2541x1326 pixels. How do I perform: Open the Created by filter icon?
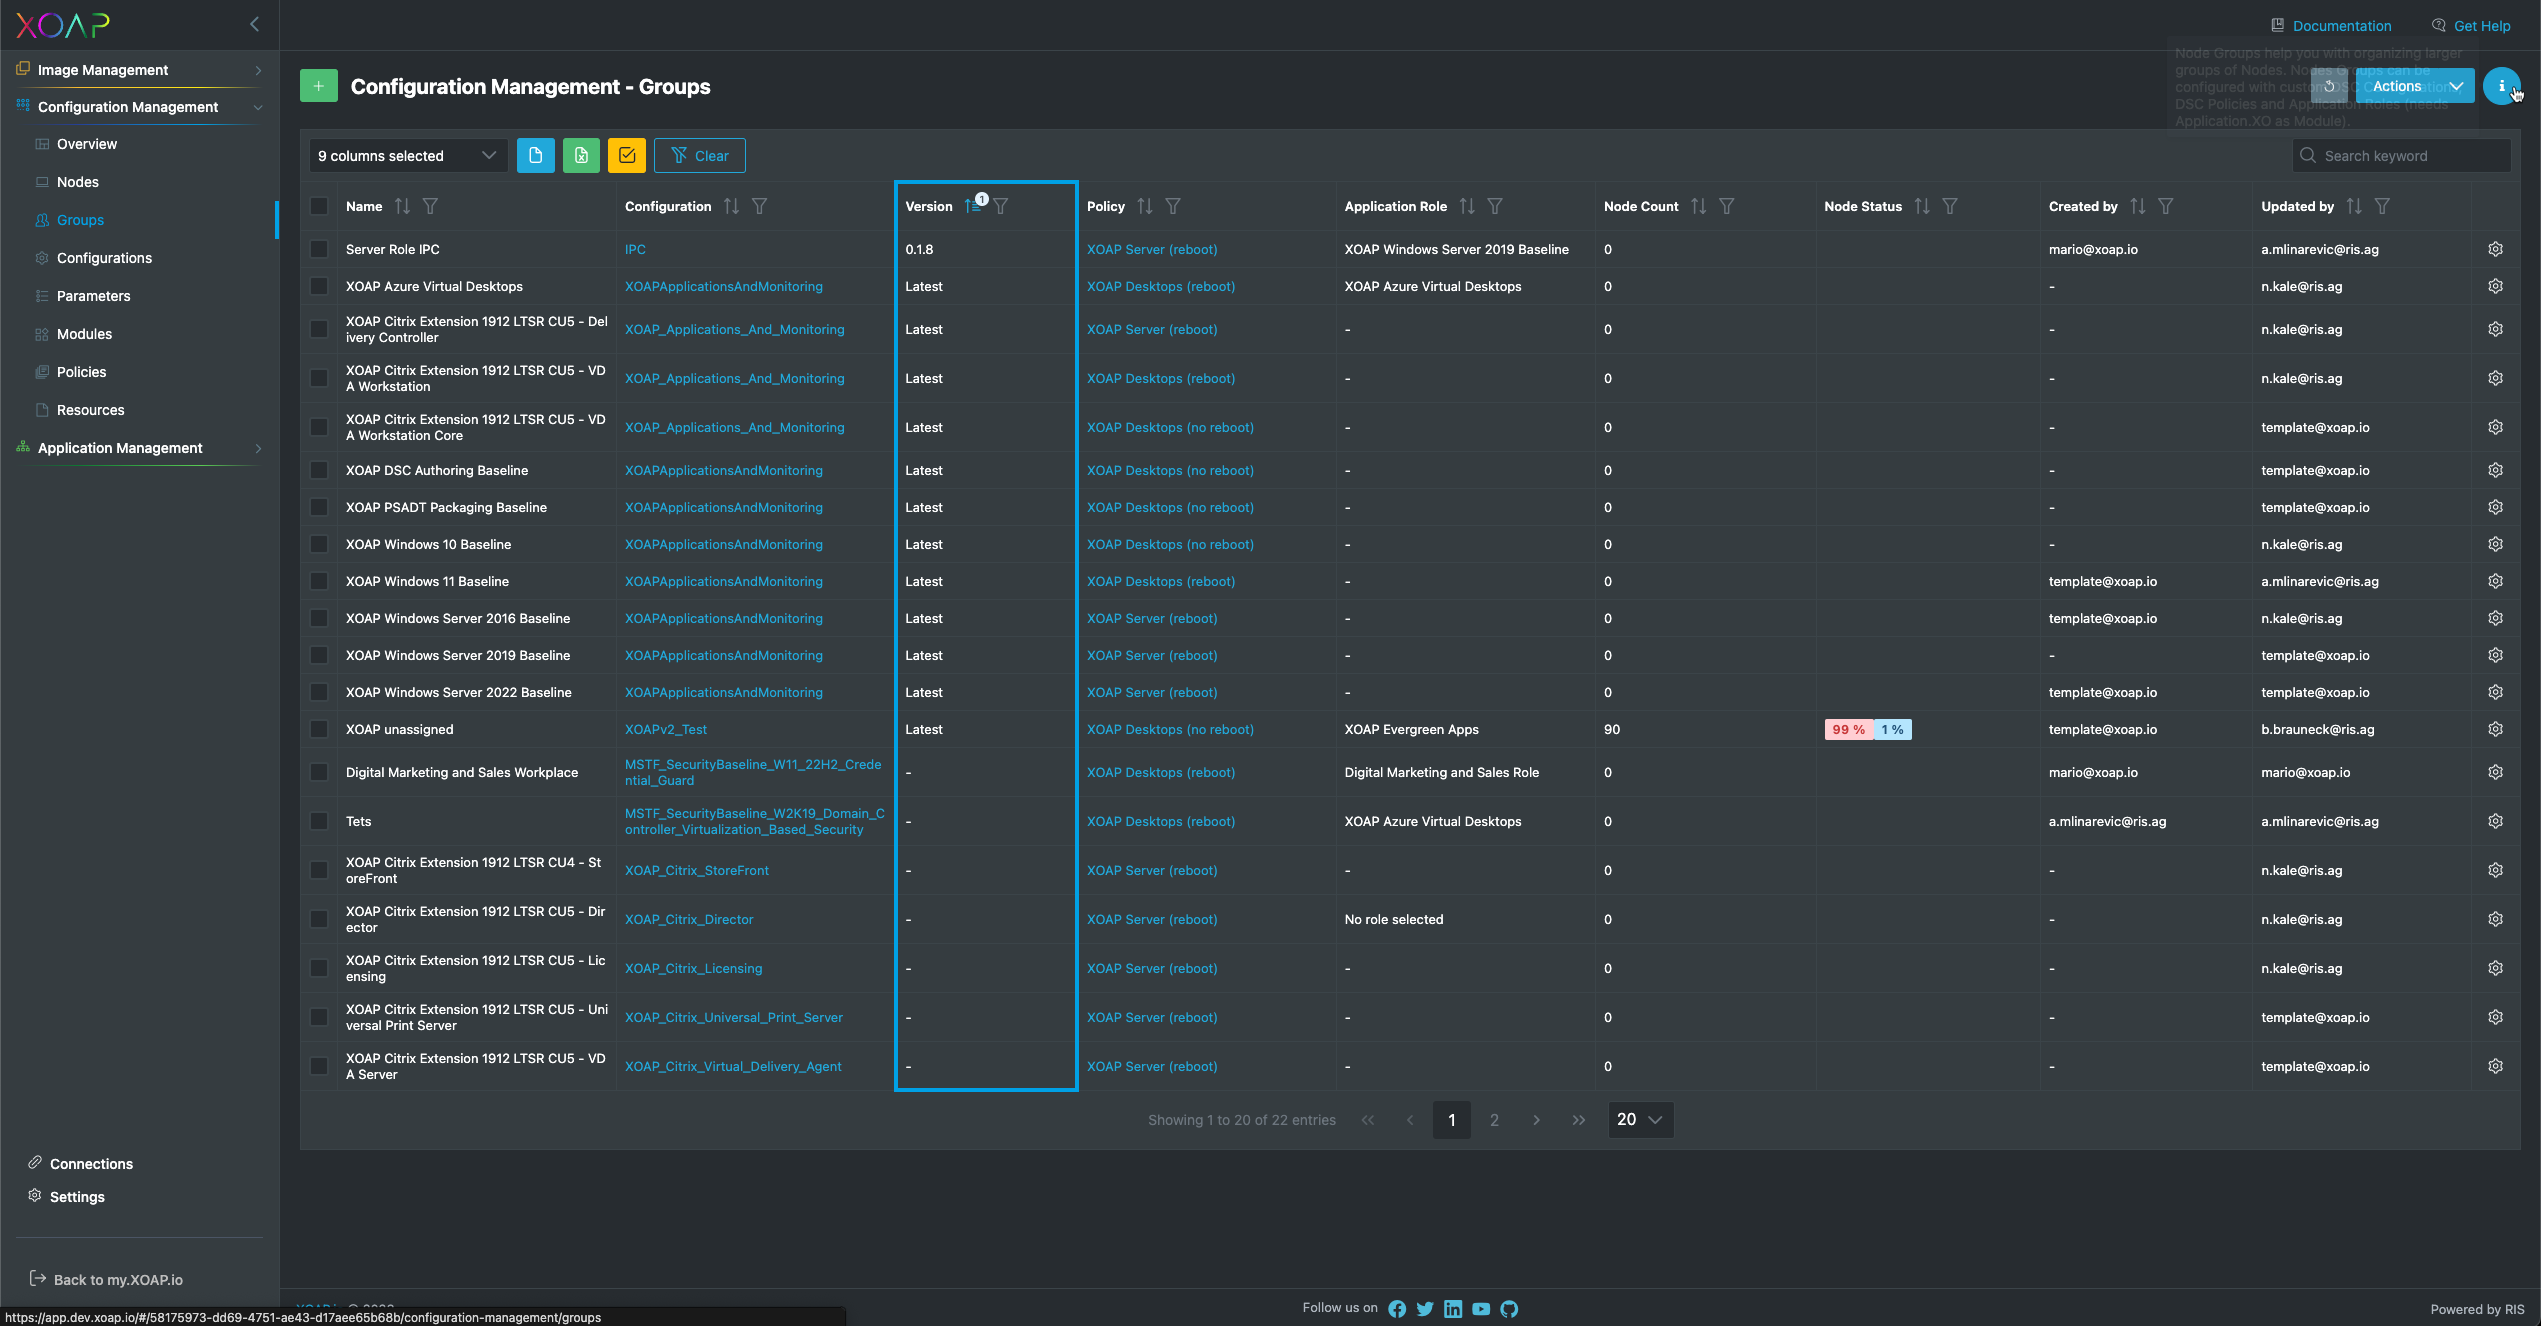2165,206
